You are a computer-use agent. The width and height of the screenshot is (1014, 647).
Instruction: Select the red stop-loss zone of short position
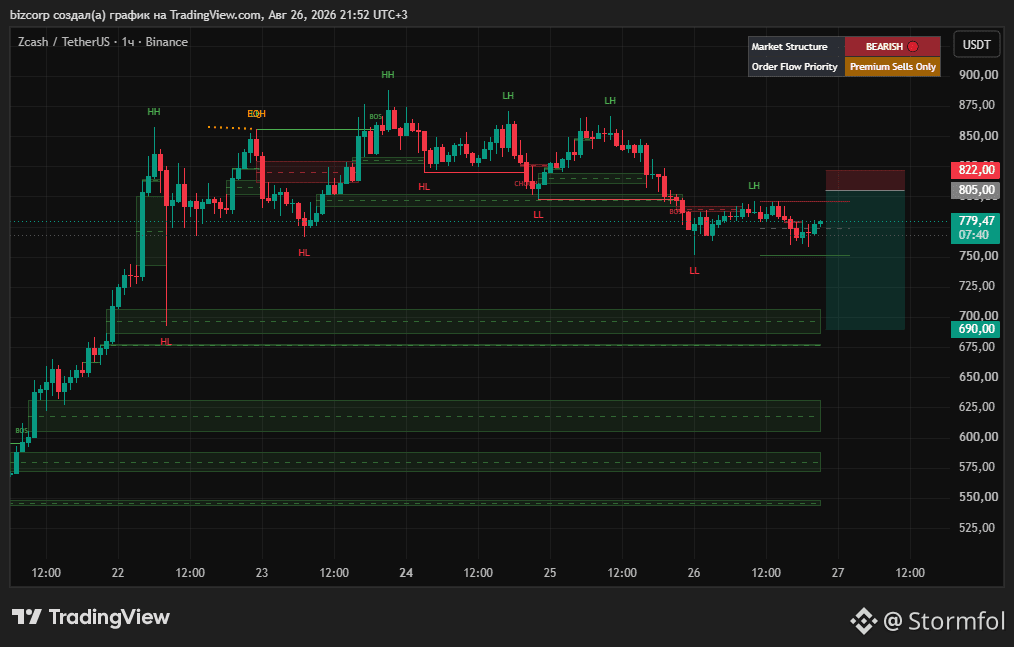click(x=865, y=180)
